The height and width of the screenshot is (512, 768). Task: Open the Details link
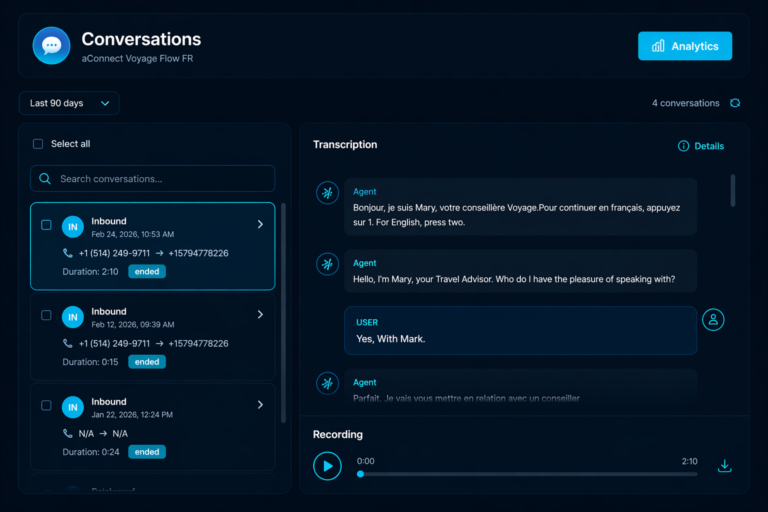701,146
